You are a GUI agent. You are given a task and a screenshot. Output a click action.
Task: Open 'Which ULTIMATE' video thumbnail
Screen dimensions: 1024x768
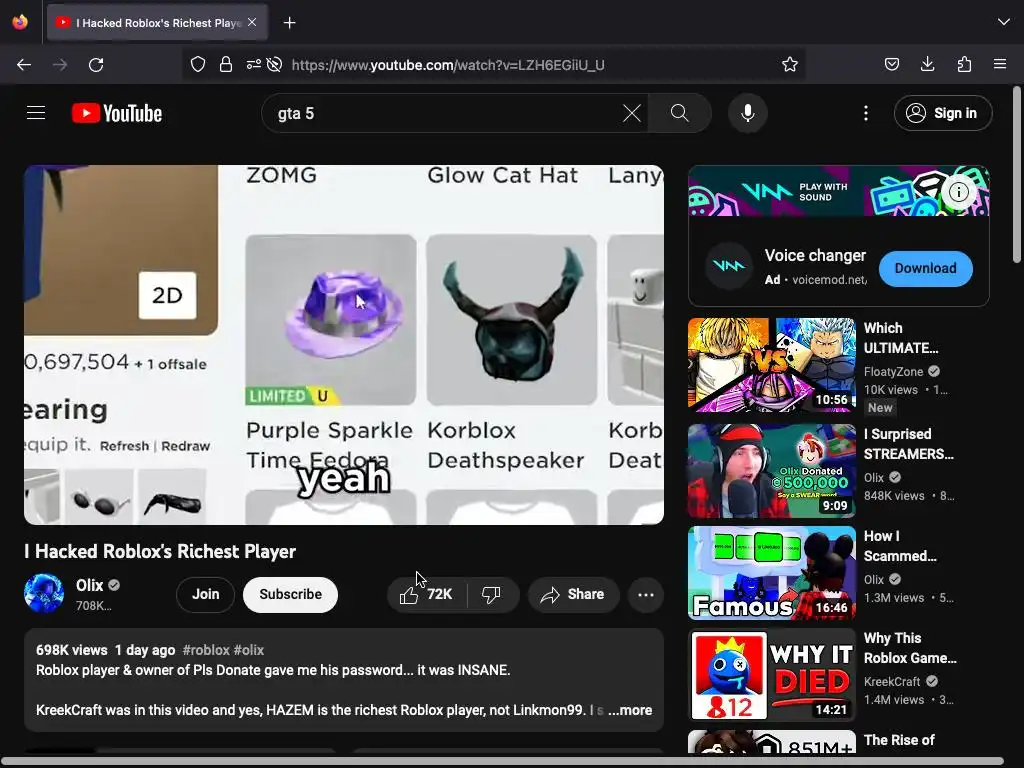click(x=772, y=365)
